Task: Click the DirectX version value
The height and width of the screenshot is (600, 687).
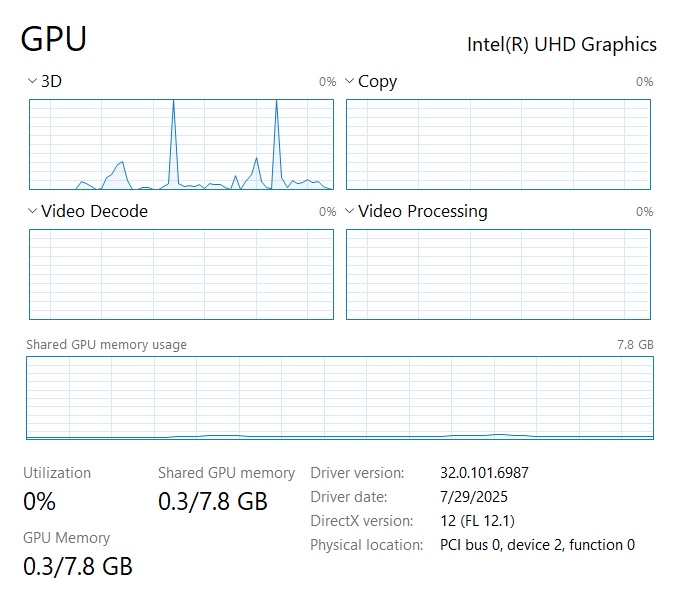Action: coord(477,521)
